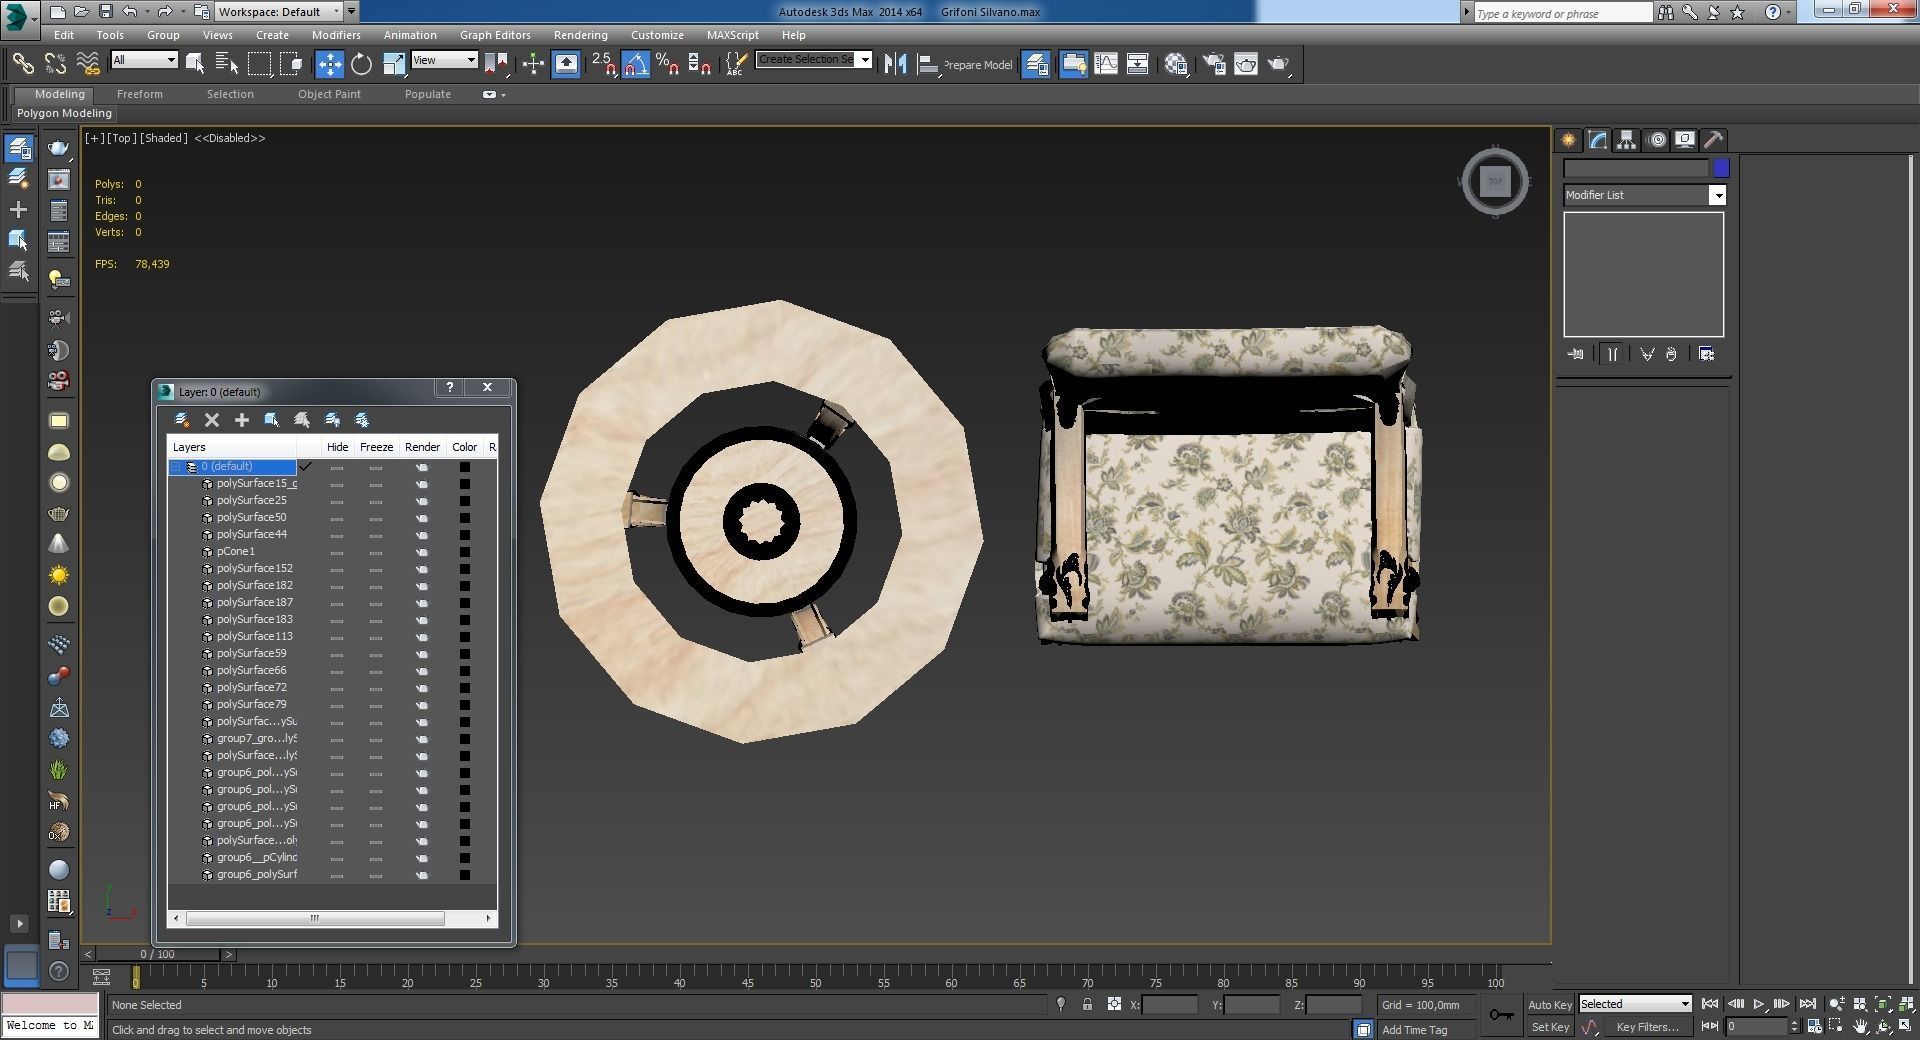Click the Layer dialog horizontal scrollbar
This screenshot has width=1920, height=1040.
(x=314, y=918)
